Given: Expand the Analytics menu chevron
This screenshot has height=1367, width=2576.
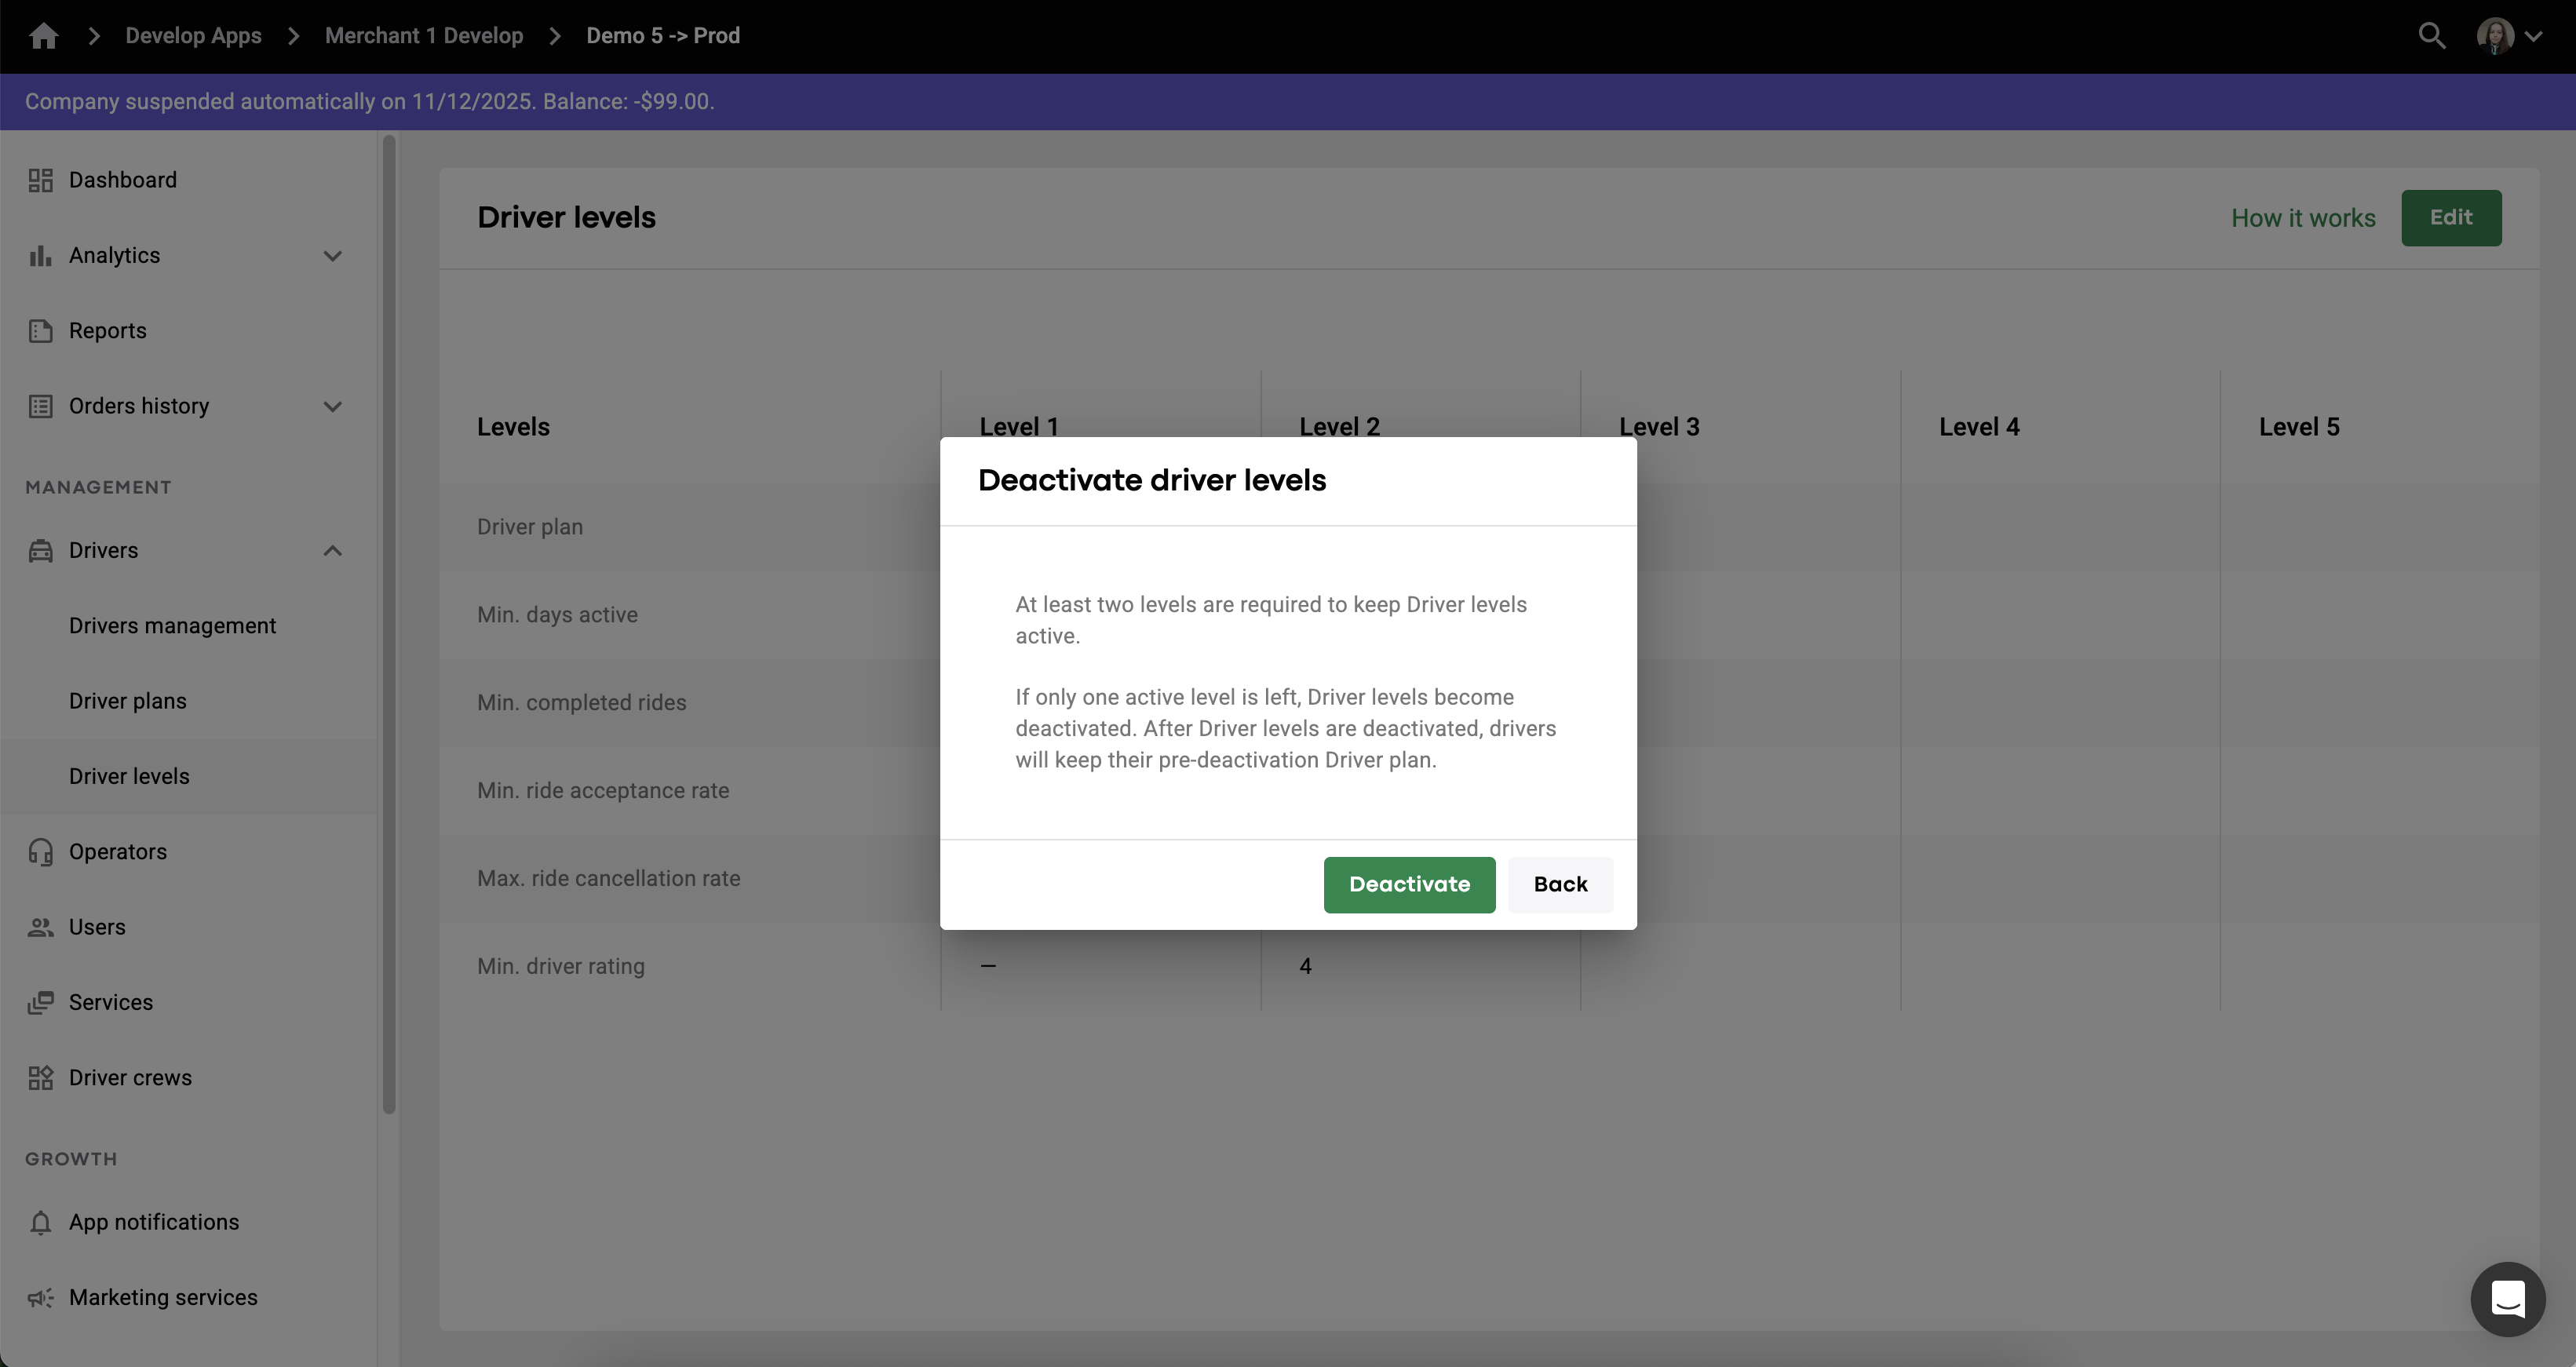Looking at the screenshot, I should (x=333, y=256).
